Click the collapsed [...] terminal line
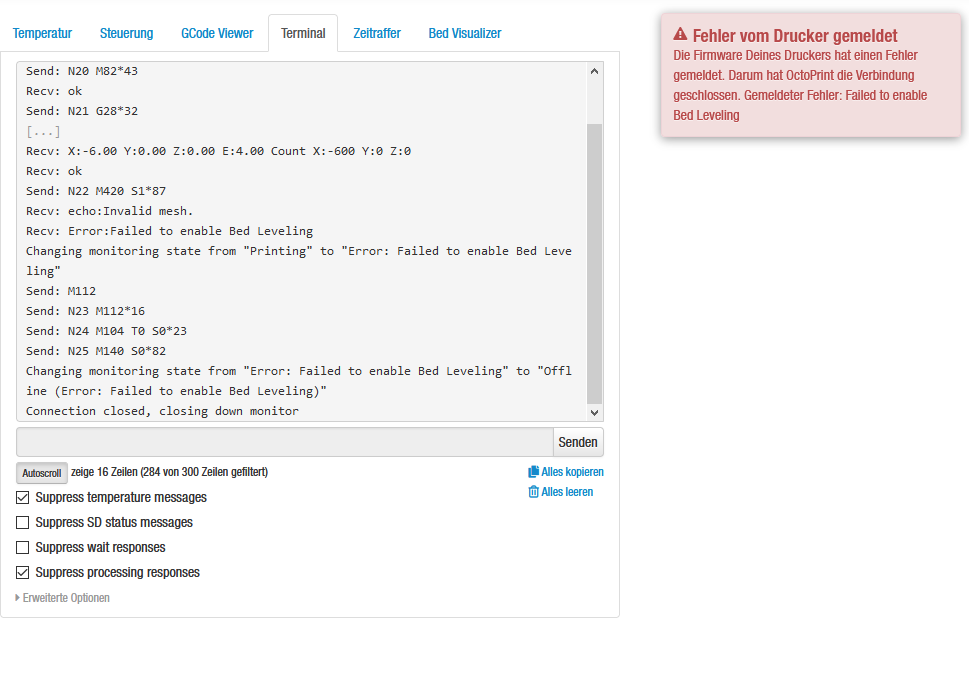969x673 pixels. [x=43, y=131]
